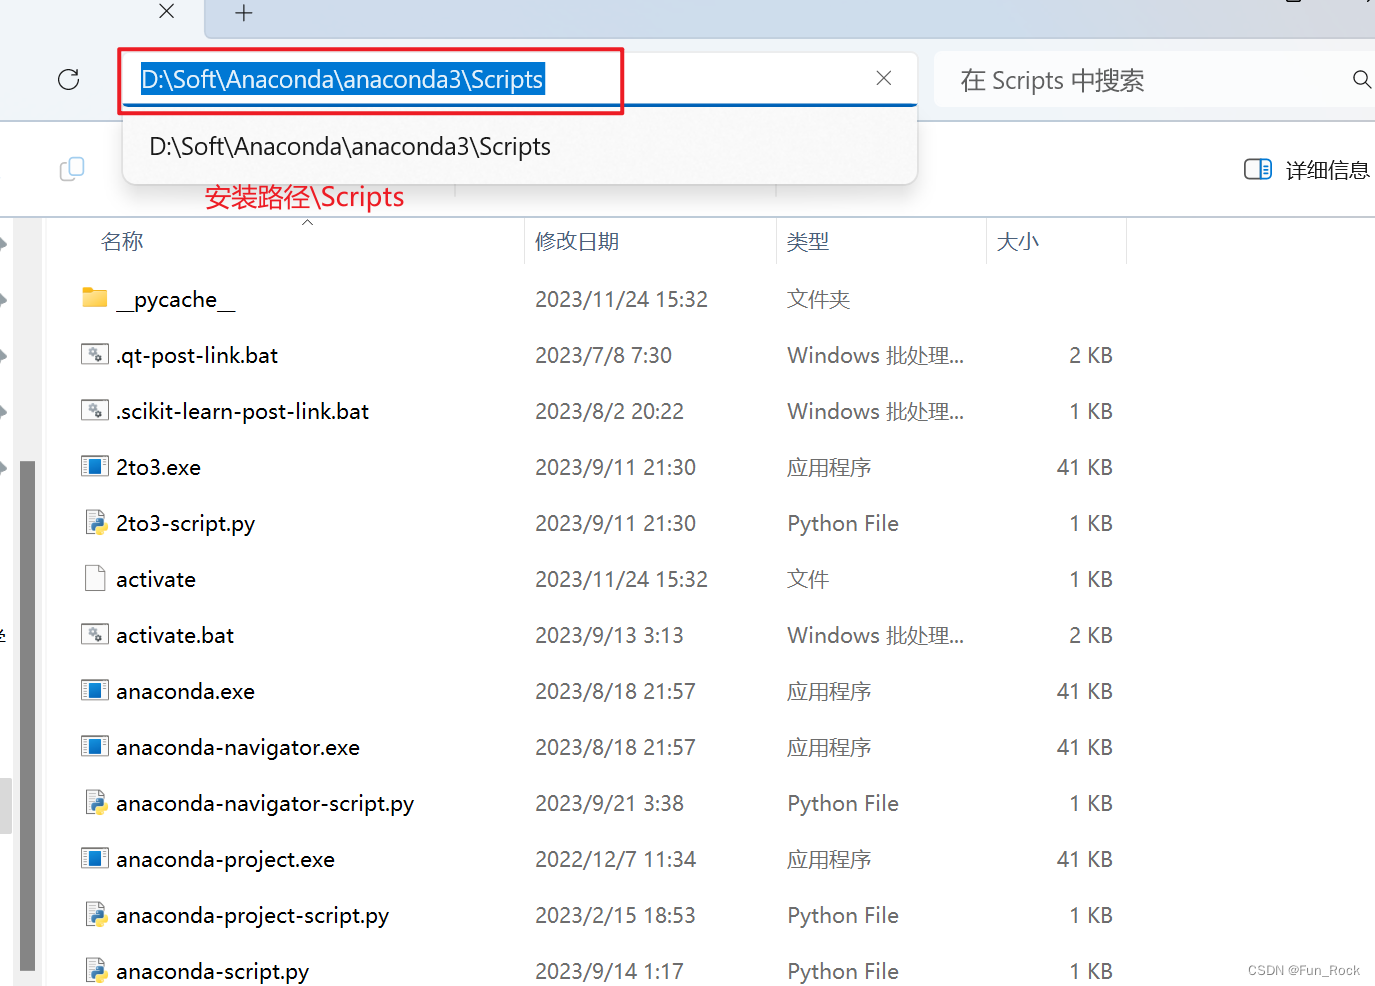This screenshot has height=986, width=1375.
Task: Click date 2023/2/15 18:53
Action: 616,915
